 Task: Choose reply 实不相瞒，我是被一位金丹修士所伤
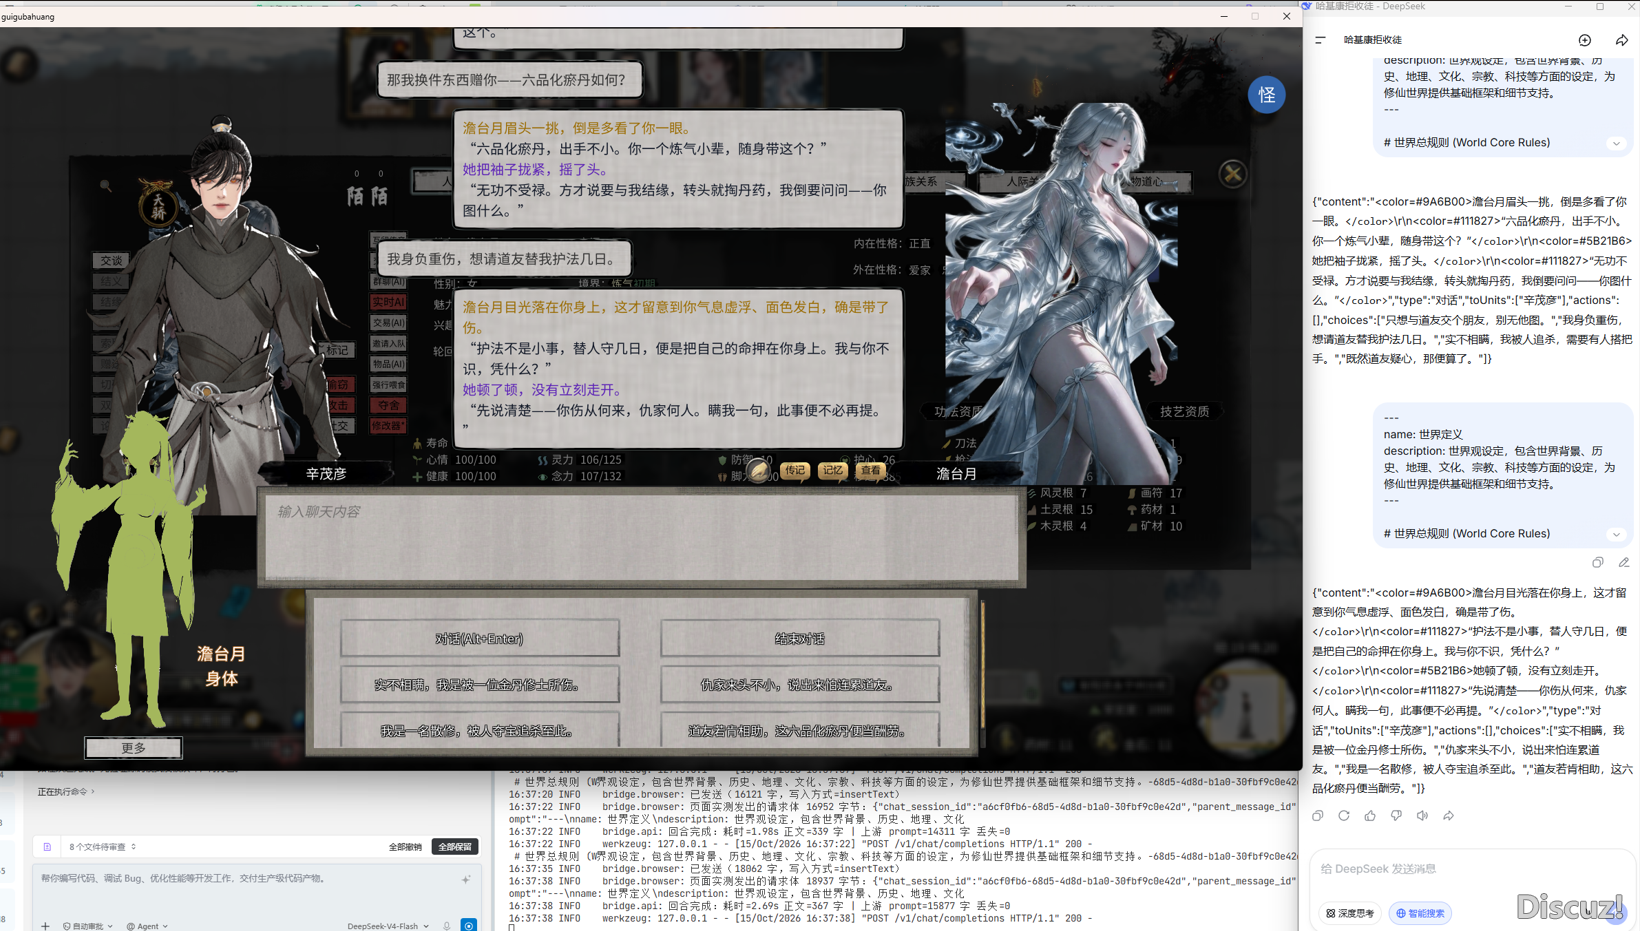pyautogui.click(x=480, y=685)
